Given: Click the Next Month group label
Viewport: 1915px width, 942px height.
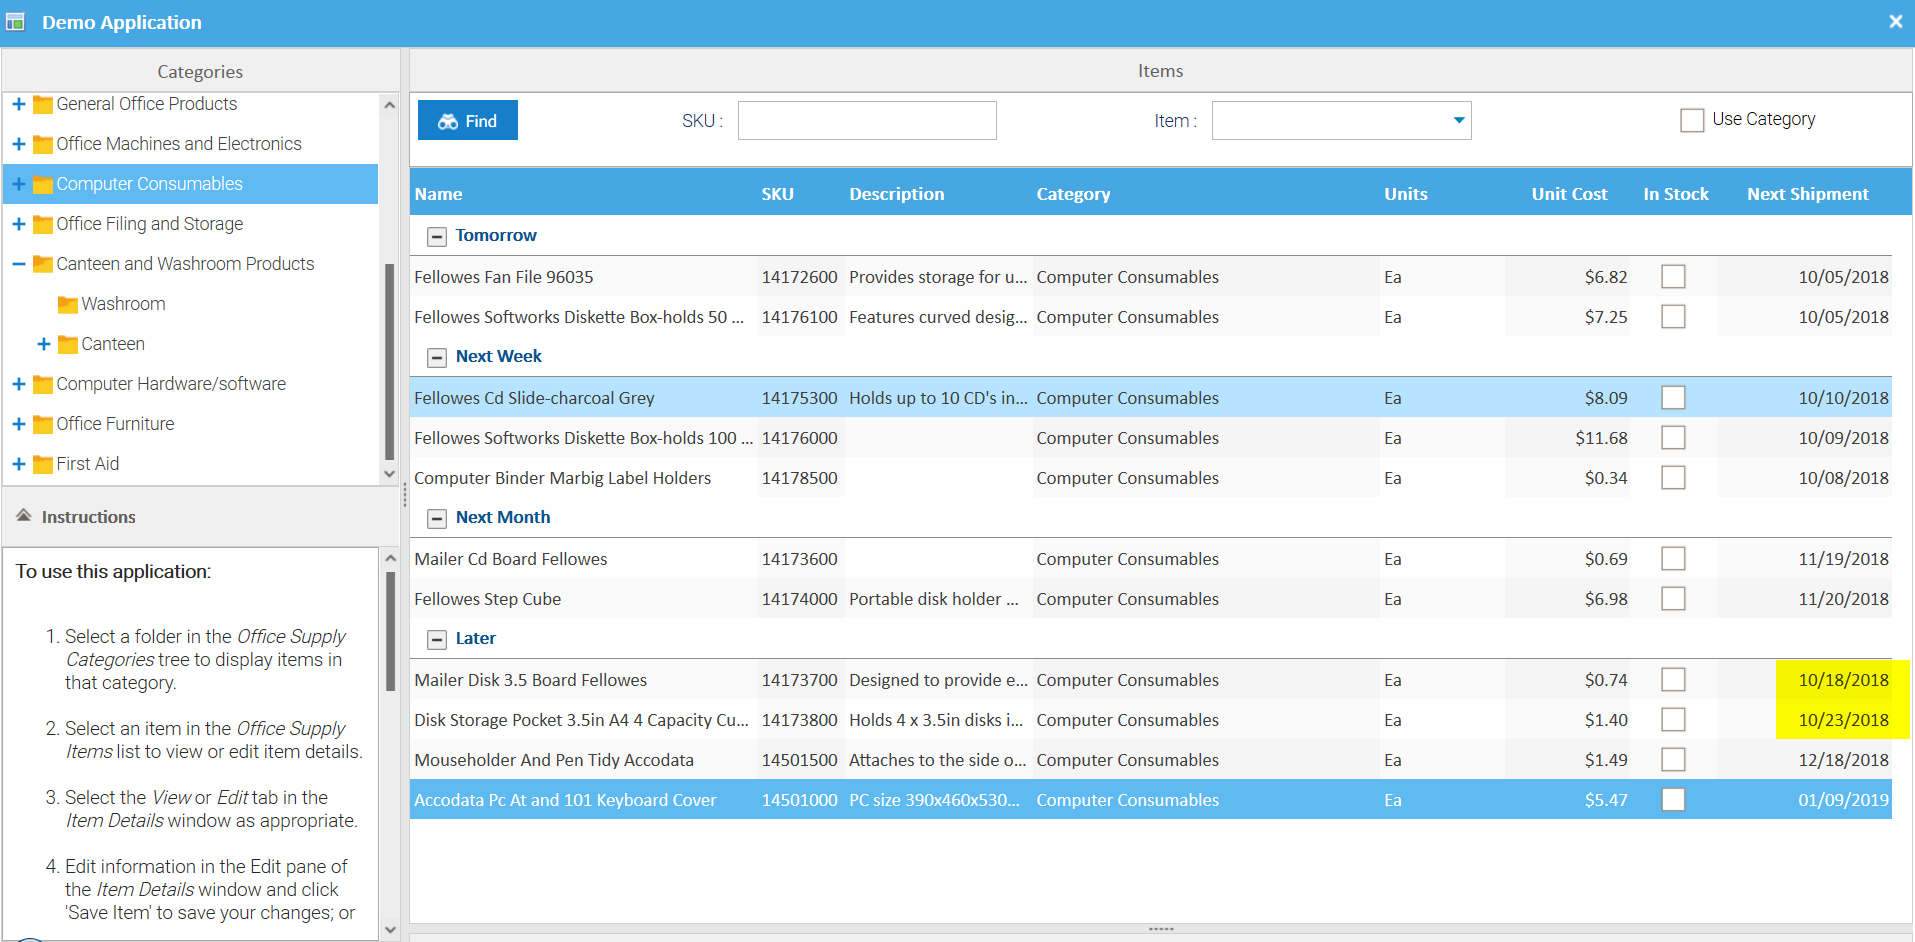Looking at the screenshot, I should (x=503, y=517).
